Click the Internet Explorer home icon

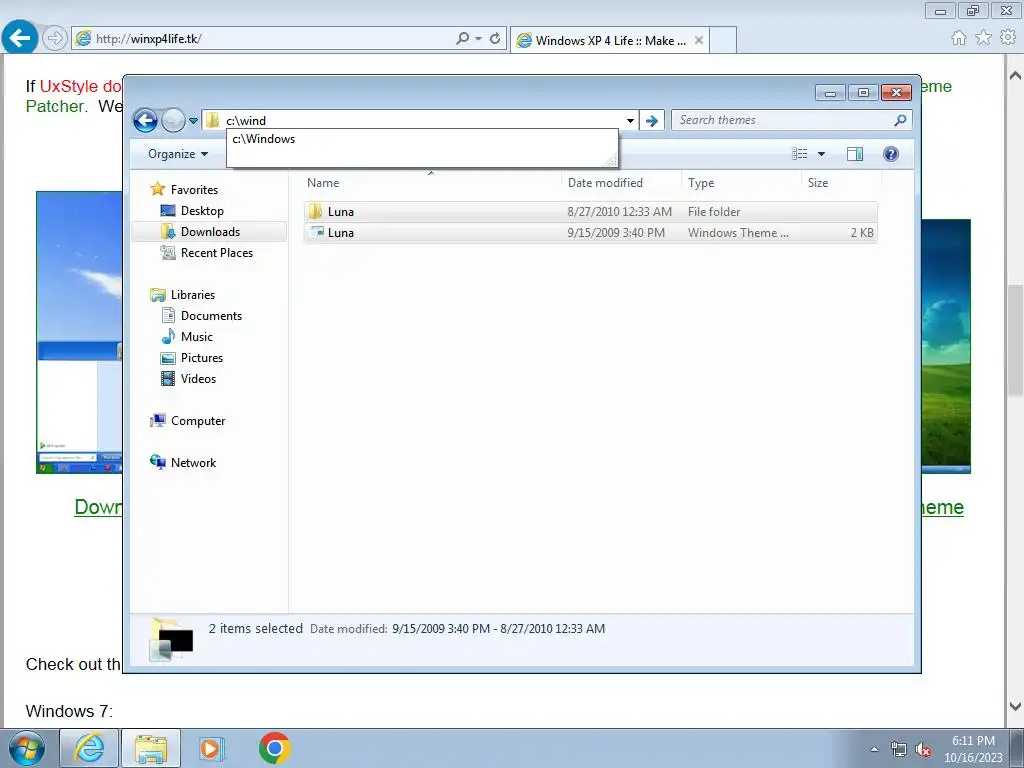(x=959, y=38)
